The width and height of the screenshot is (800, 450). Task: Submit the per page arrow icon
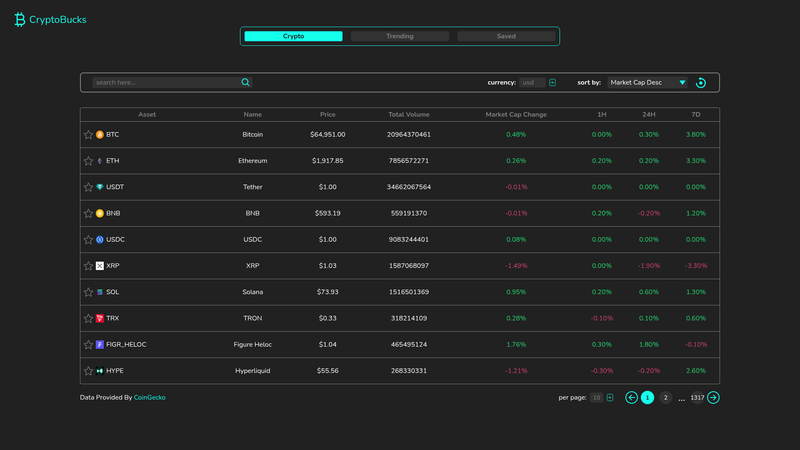click(x=610, y=397)
